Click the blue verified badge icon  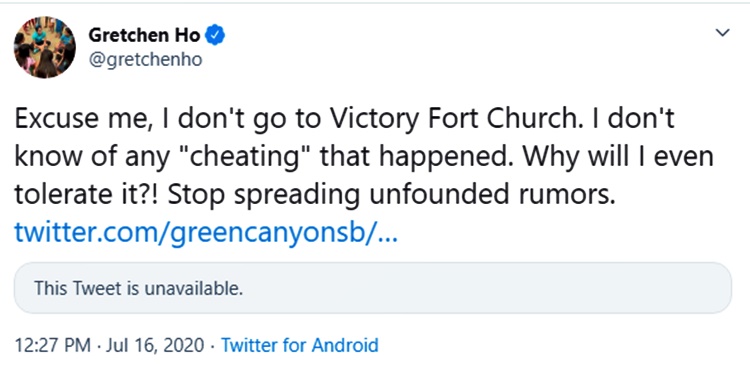point(215,36)
